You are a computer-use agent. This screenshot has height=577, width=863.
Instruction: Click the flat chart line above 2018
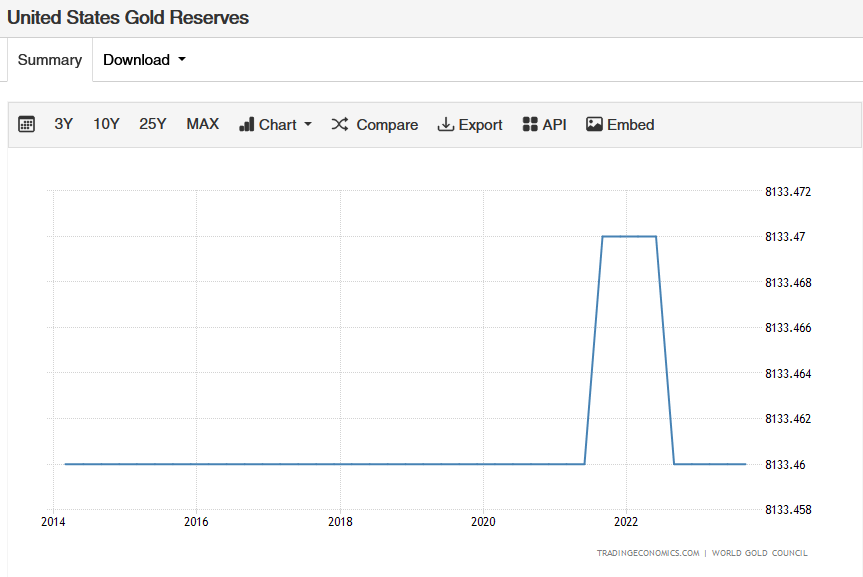(340, 464)
